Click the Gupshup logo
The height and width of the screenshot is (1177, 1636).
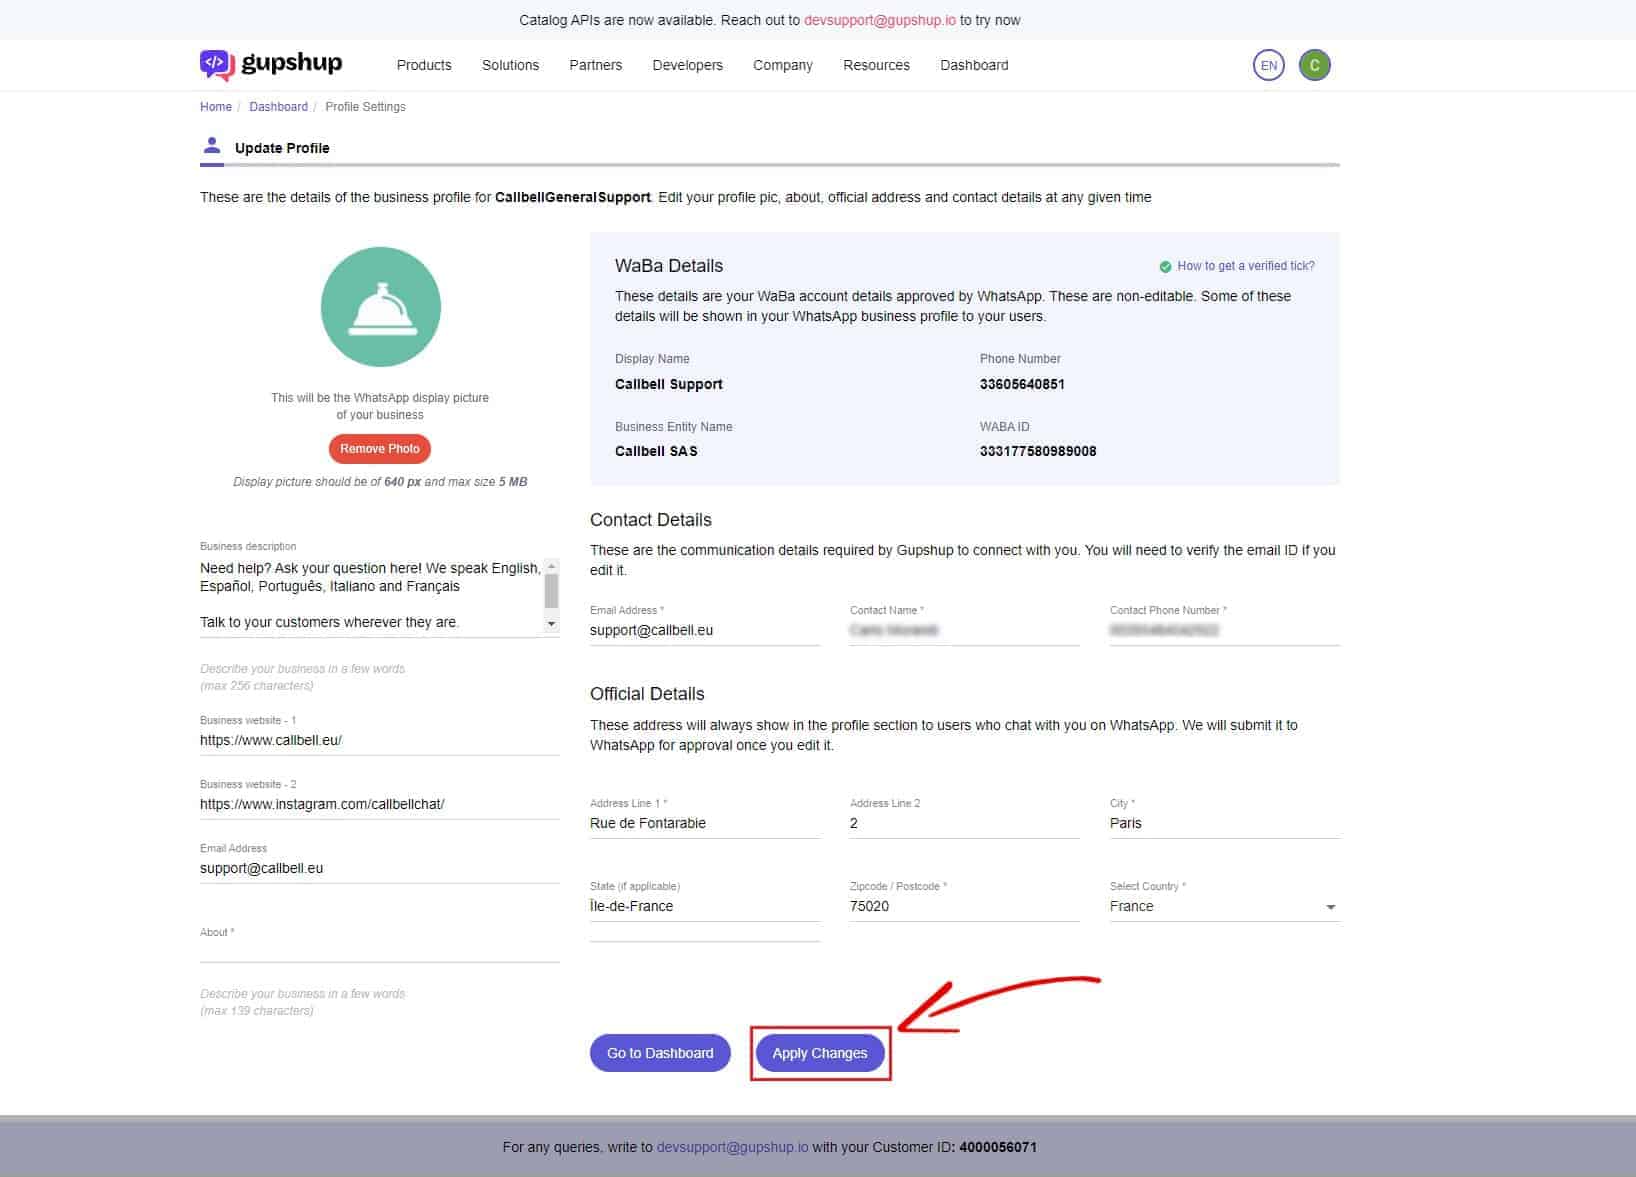pos(271,65)
